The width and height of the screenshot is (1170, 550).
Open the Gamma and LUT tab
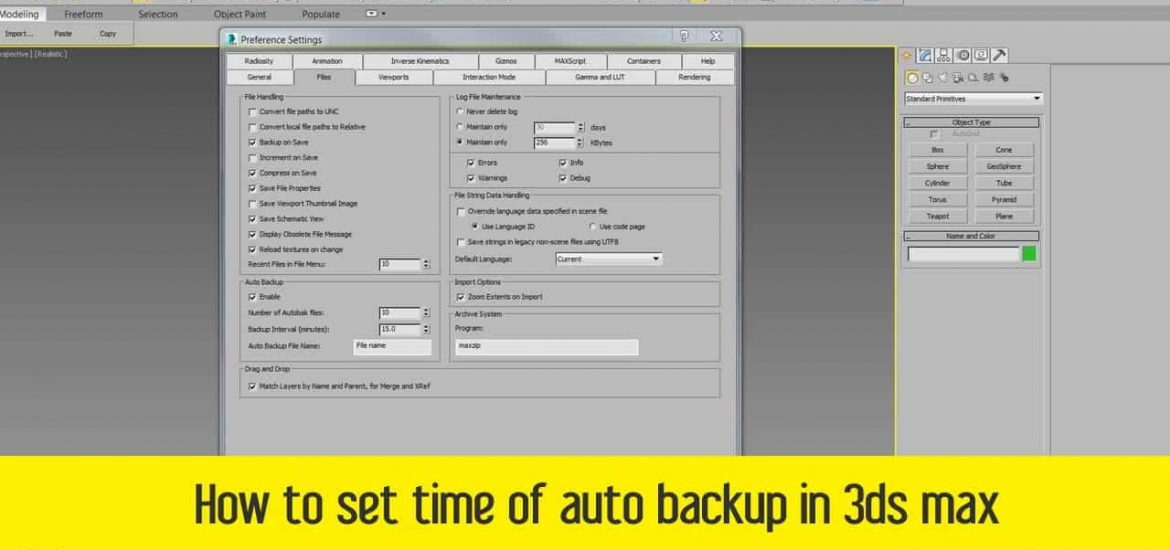(600, 77)
